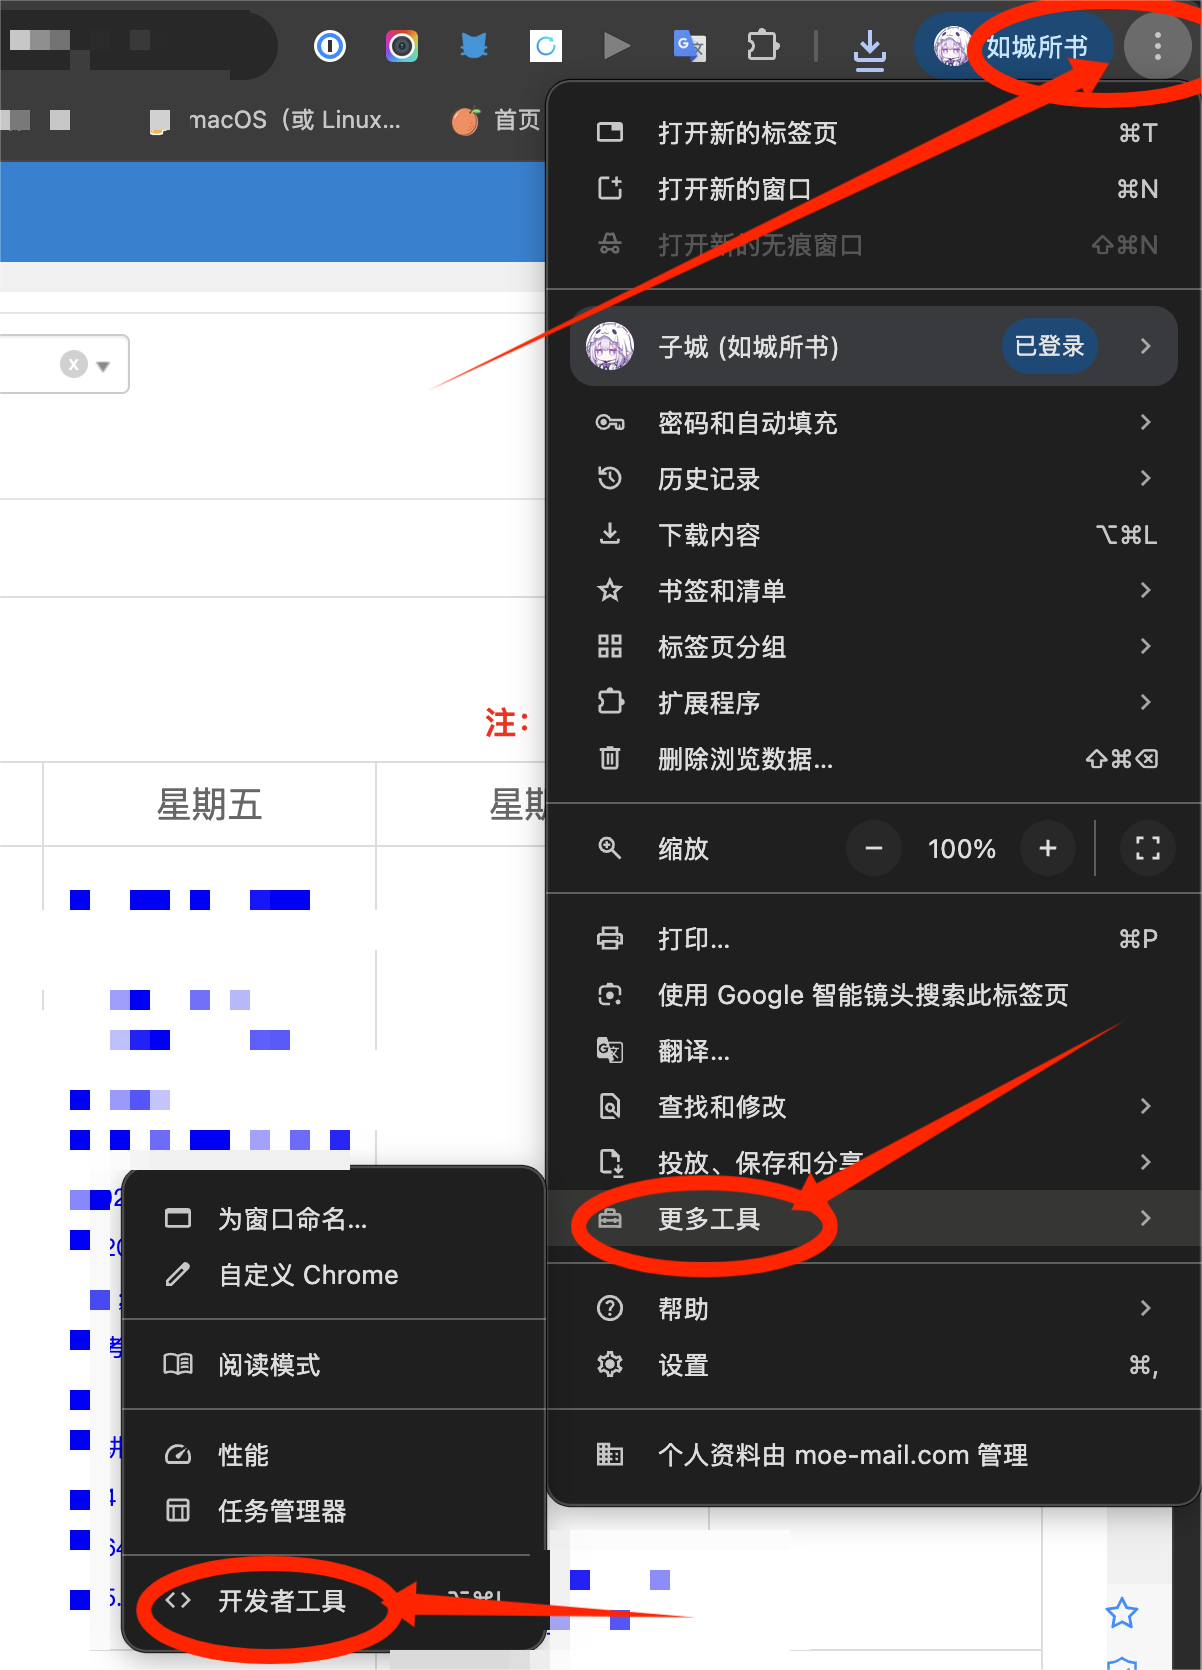This screenshot has height=1670, width=1202.
Task: Open the Google Translate extension icon
Action: pos(690,46)
